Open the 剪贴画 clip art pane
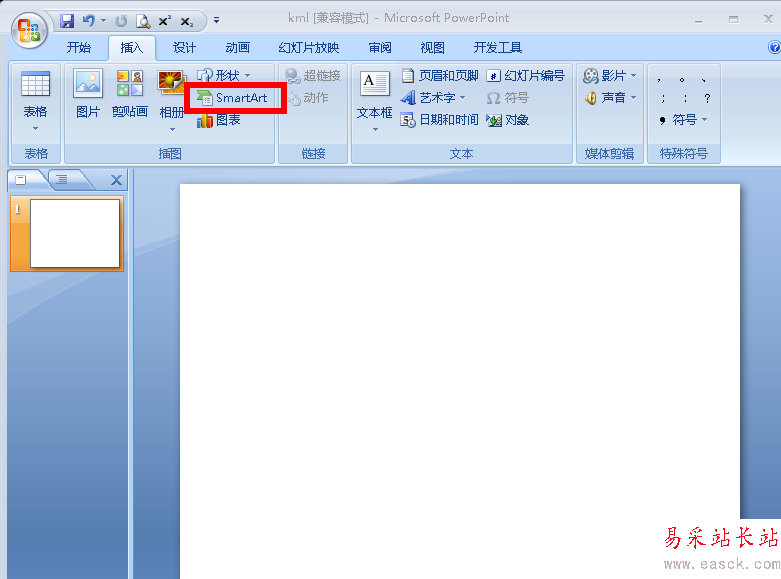This screenshot has height=579, width=781. (130, 94)
